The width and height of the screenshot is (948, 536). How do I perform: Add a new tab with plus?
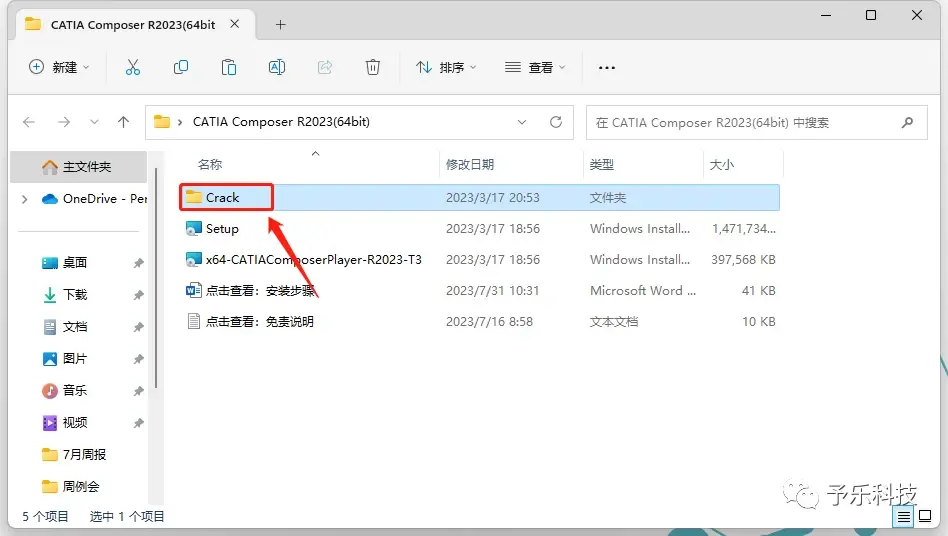tap(280, 25)
